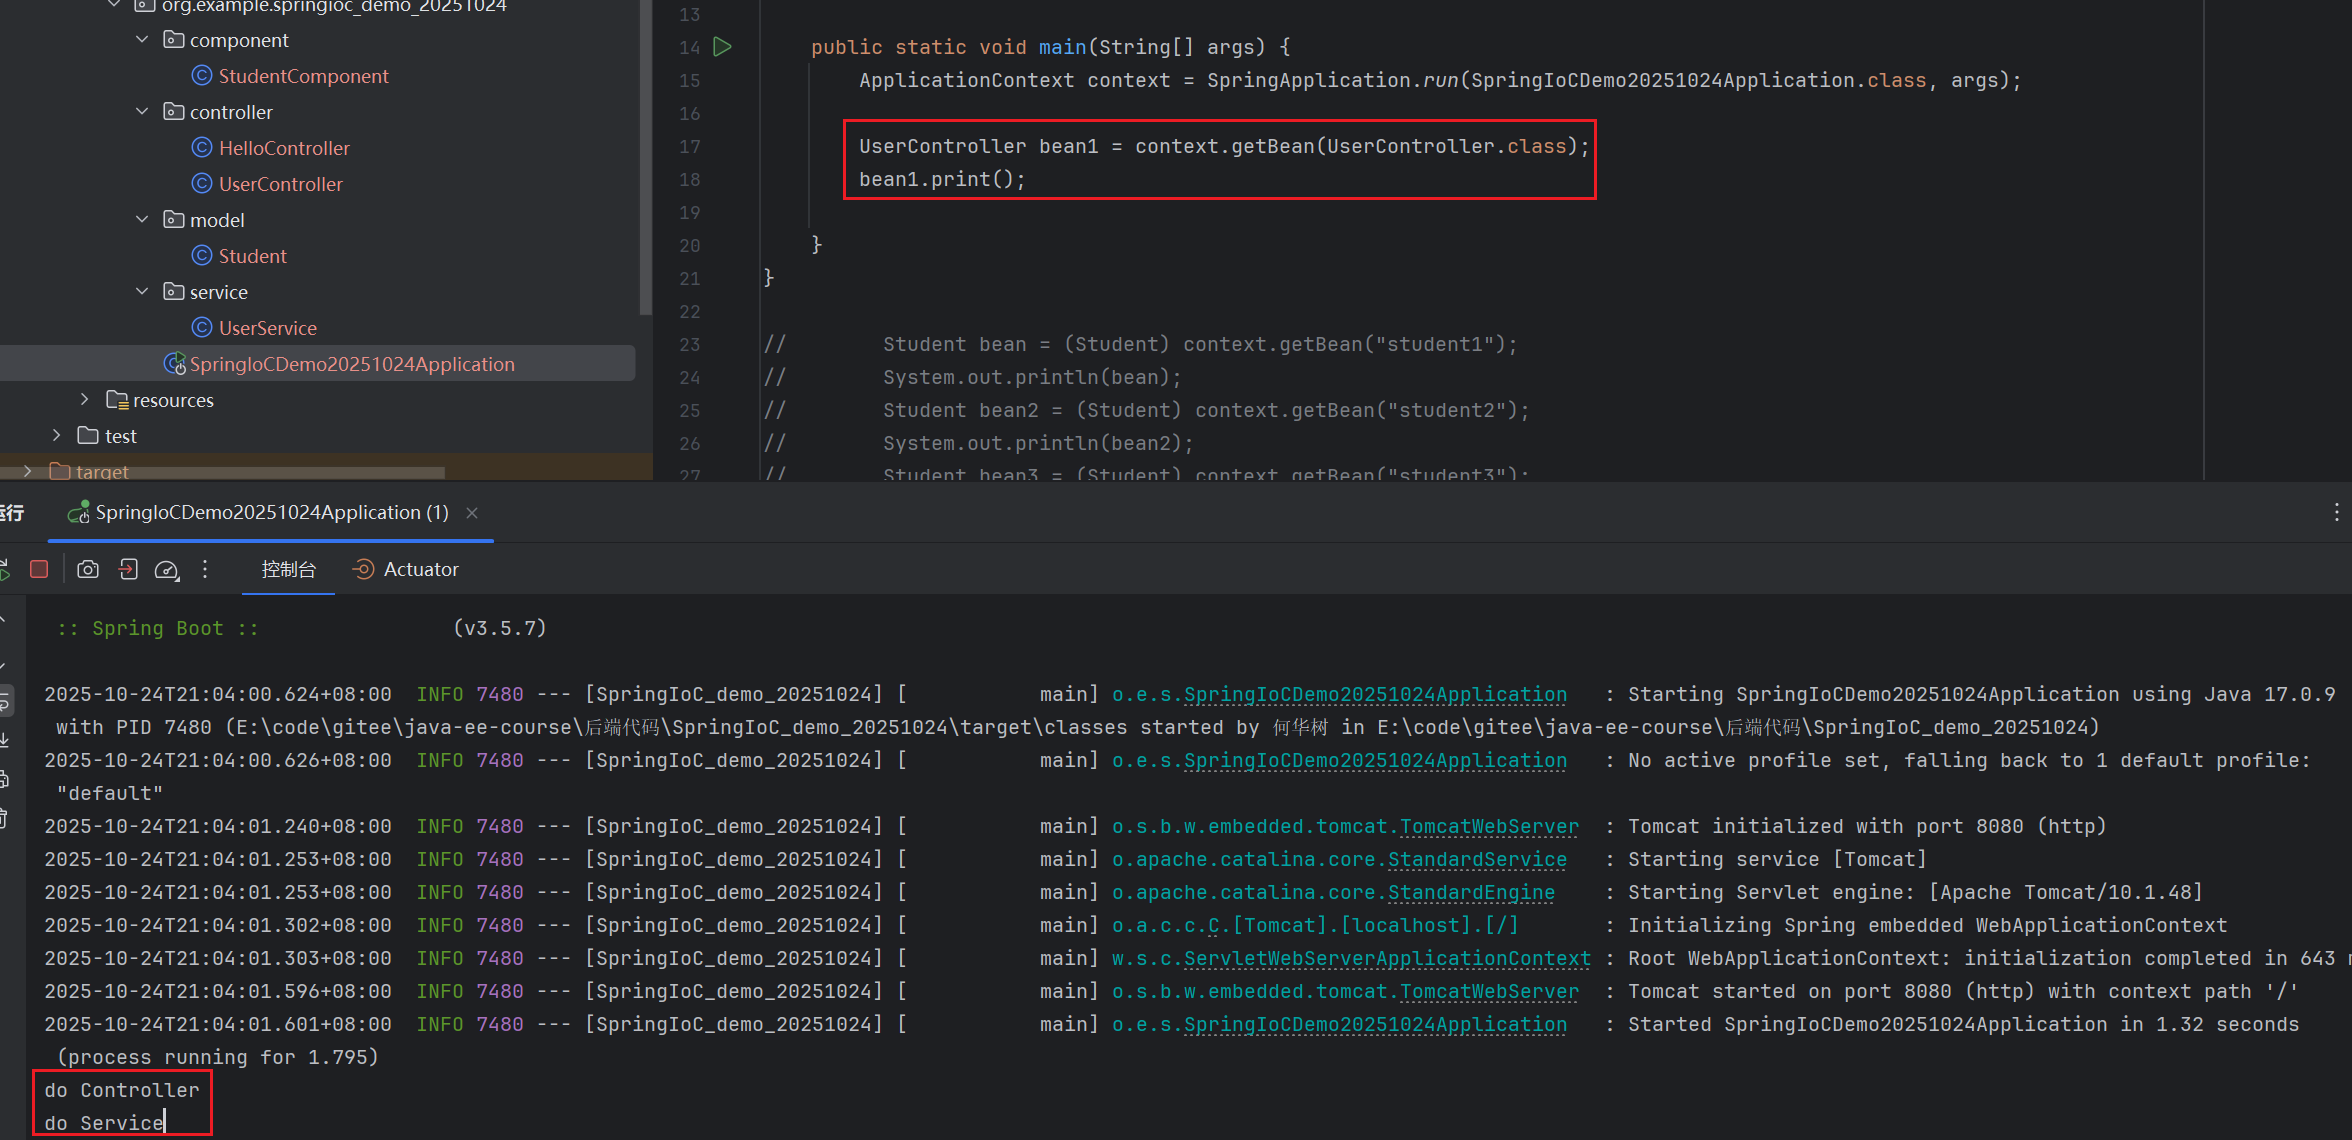Collapse the controller package folder
The image size is (2352, 1140).
click(x=142, y=112)
